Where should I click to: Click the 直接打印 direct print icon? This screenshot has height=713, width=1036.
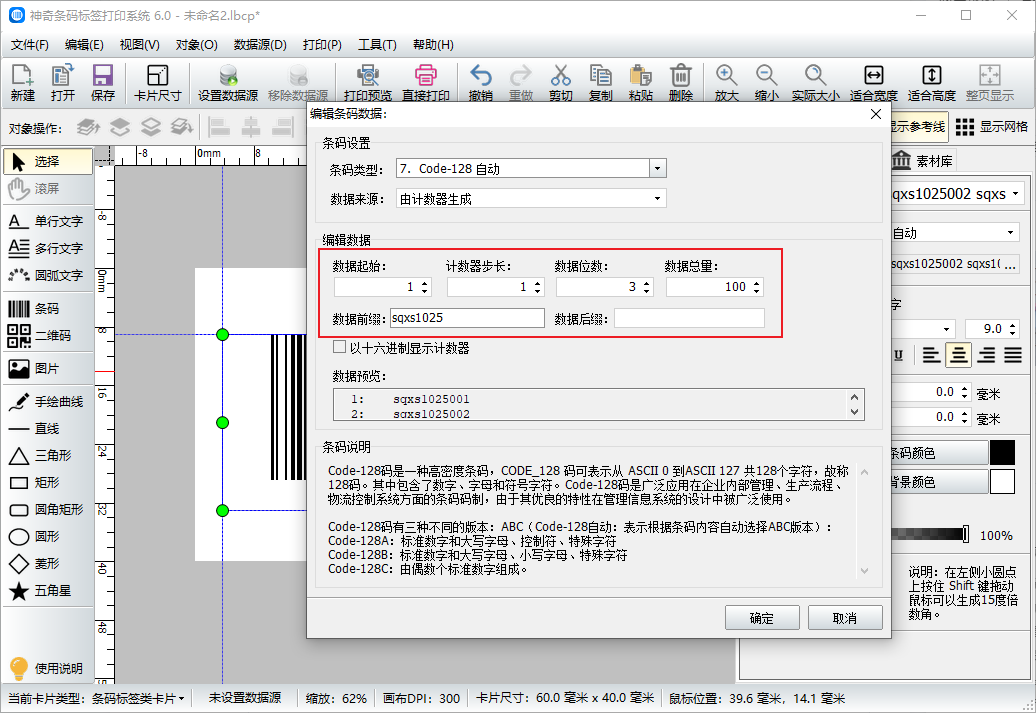pyautogui.click(x=425, y=83)
